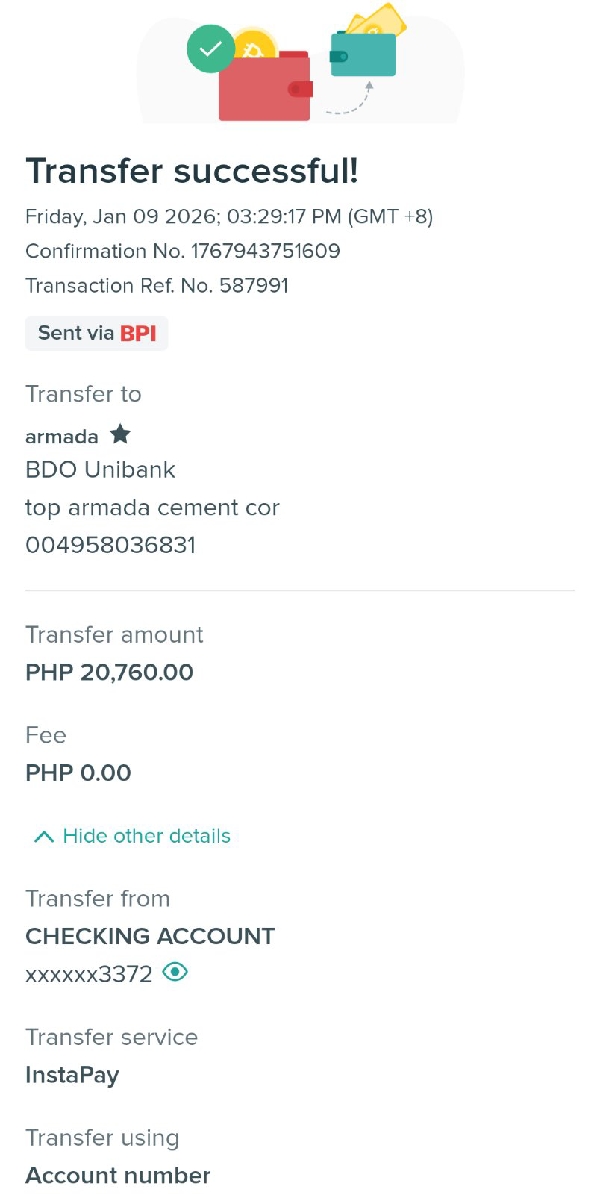Click the BDO Unibank bank name
Screen dimensions: 600x1195
click(x=100, y=470)
